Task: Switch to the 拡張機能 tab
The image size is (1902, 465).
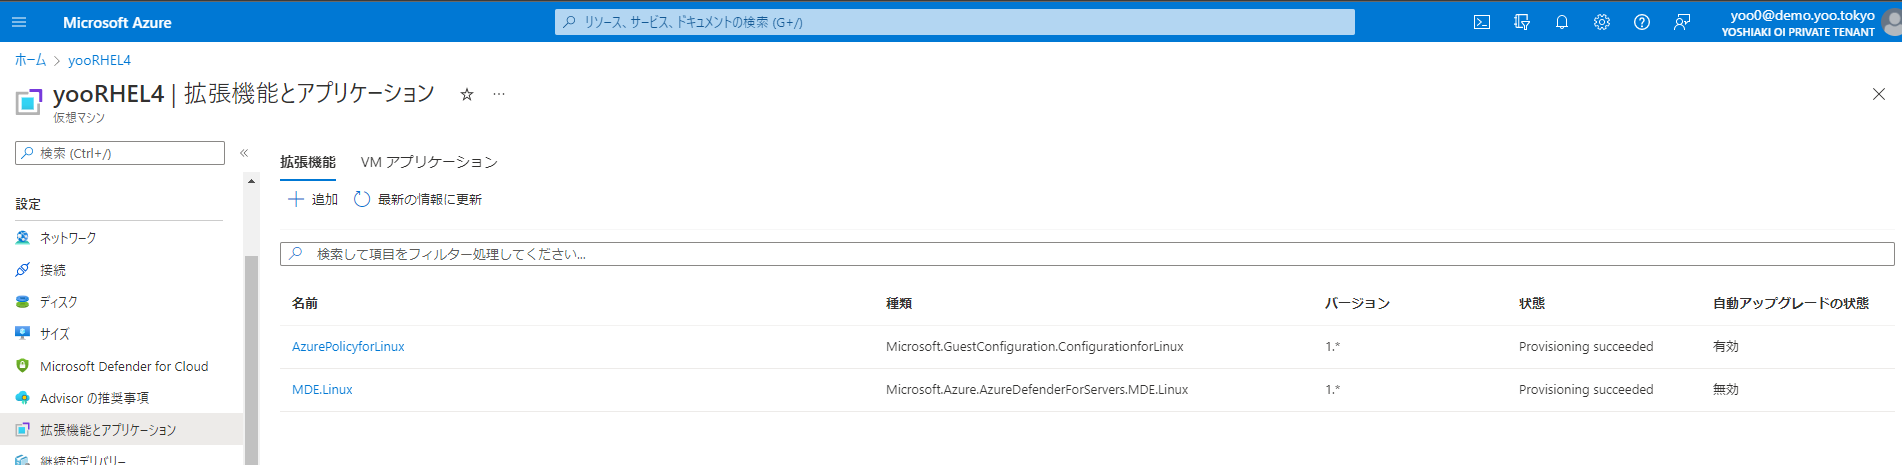Action: click(308, 162)
